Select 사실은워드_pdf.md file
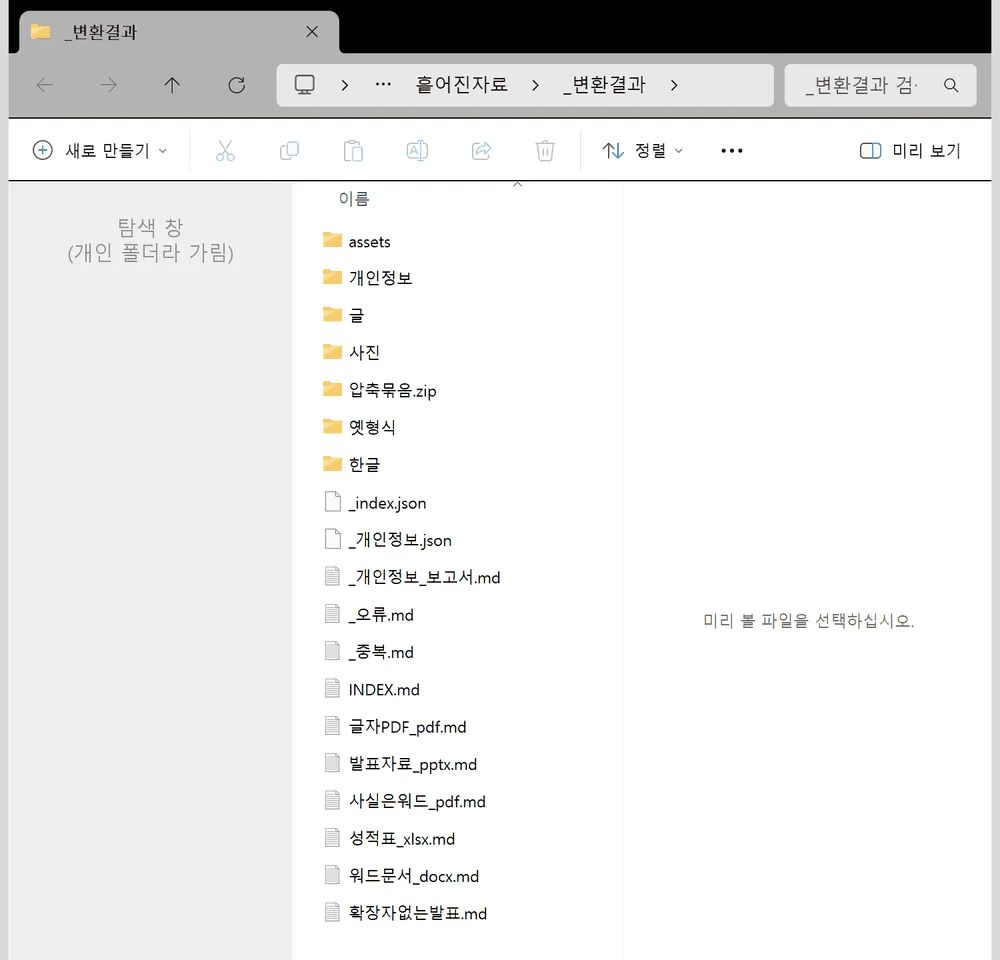This screenshot has height=960, width=1000. tap(405, 801)
